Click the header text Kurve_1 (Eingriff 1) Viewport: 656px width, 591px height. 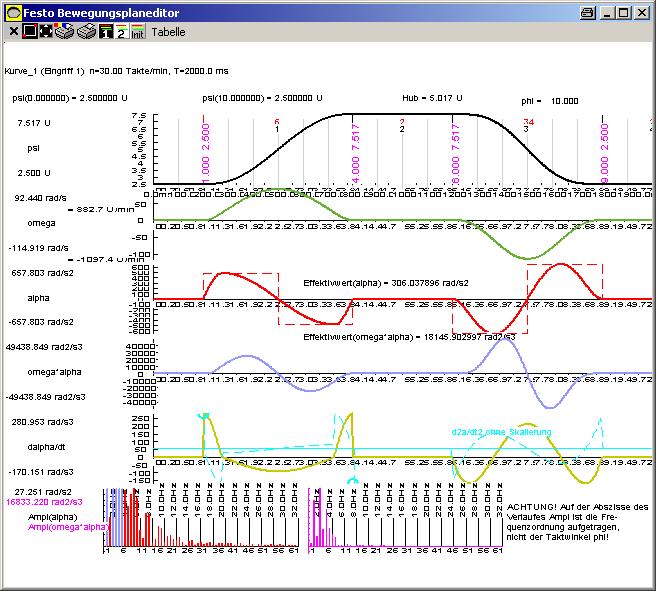pos(44,71)
